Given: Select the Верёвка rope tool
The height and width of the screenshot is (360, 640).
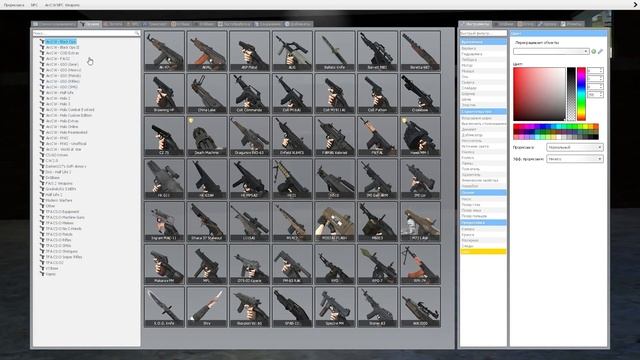Looking at the screenshot, I should [x=483, y=48].
